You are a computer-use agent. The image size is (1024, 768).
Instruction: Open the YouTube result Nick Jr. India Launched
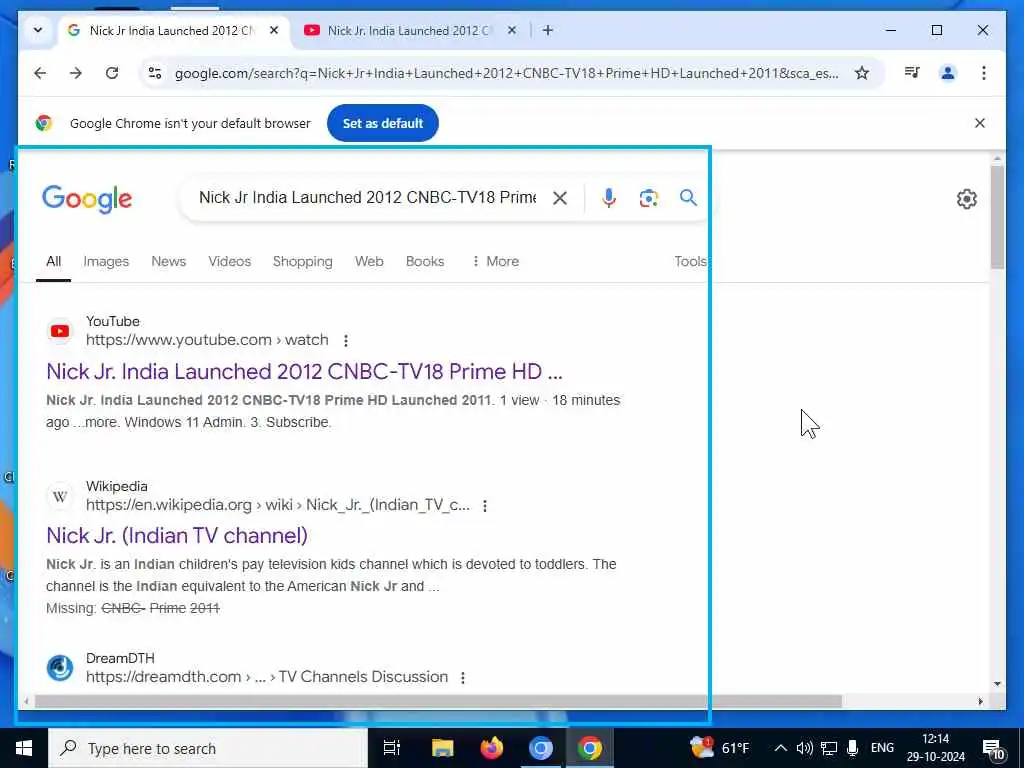304,371
